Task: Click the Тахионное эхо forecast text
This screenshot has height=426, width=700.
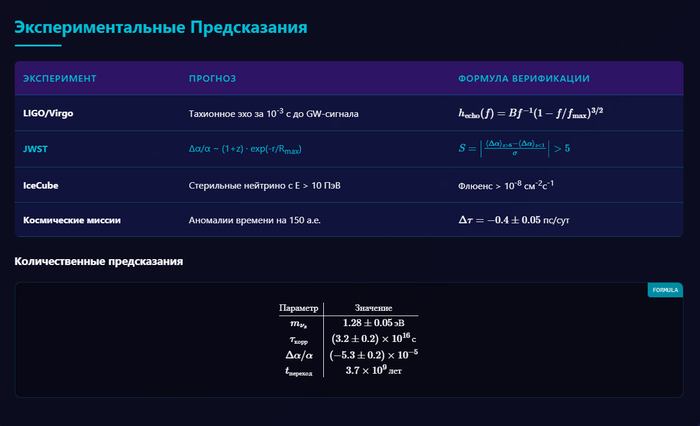Action: (273, 114)
